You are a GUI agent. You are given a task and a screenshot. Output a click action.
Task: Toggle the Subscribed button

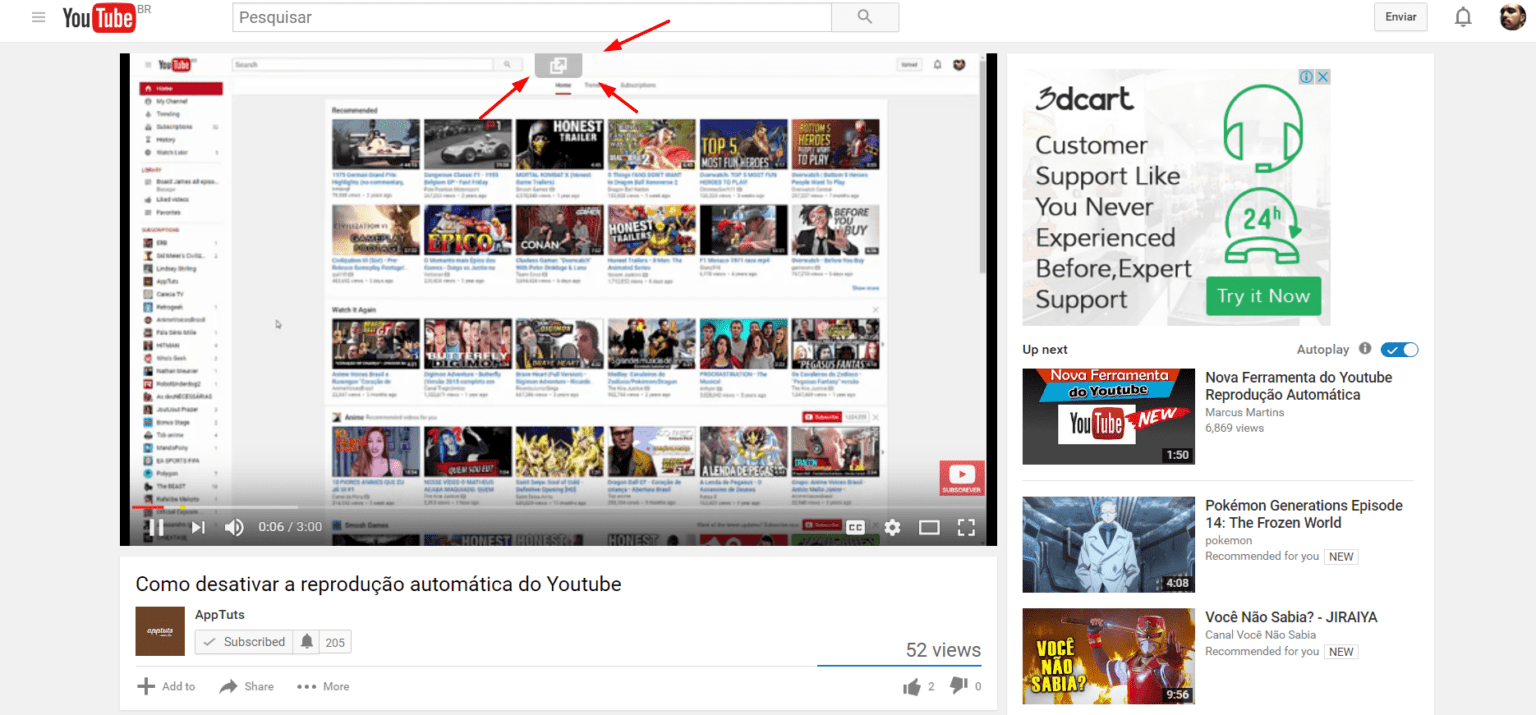[244, 642]
